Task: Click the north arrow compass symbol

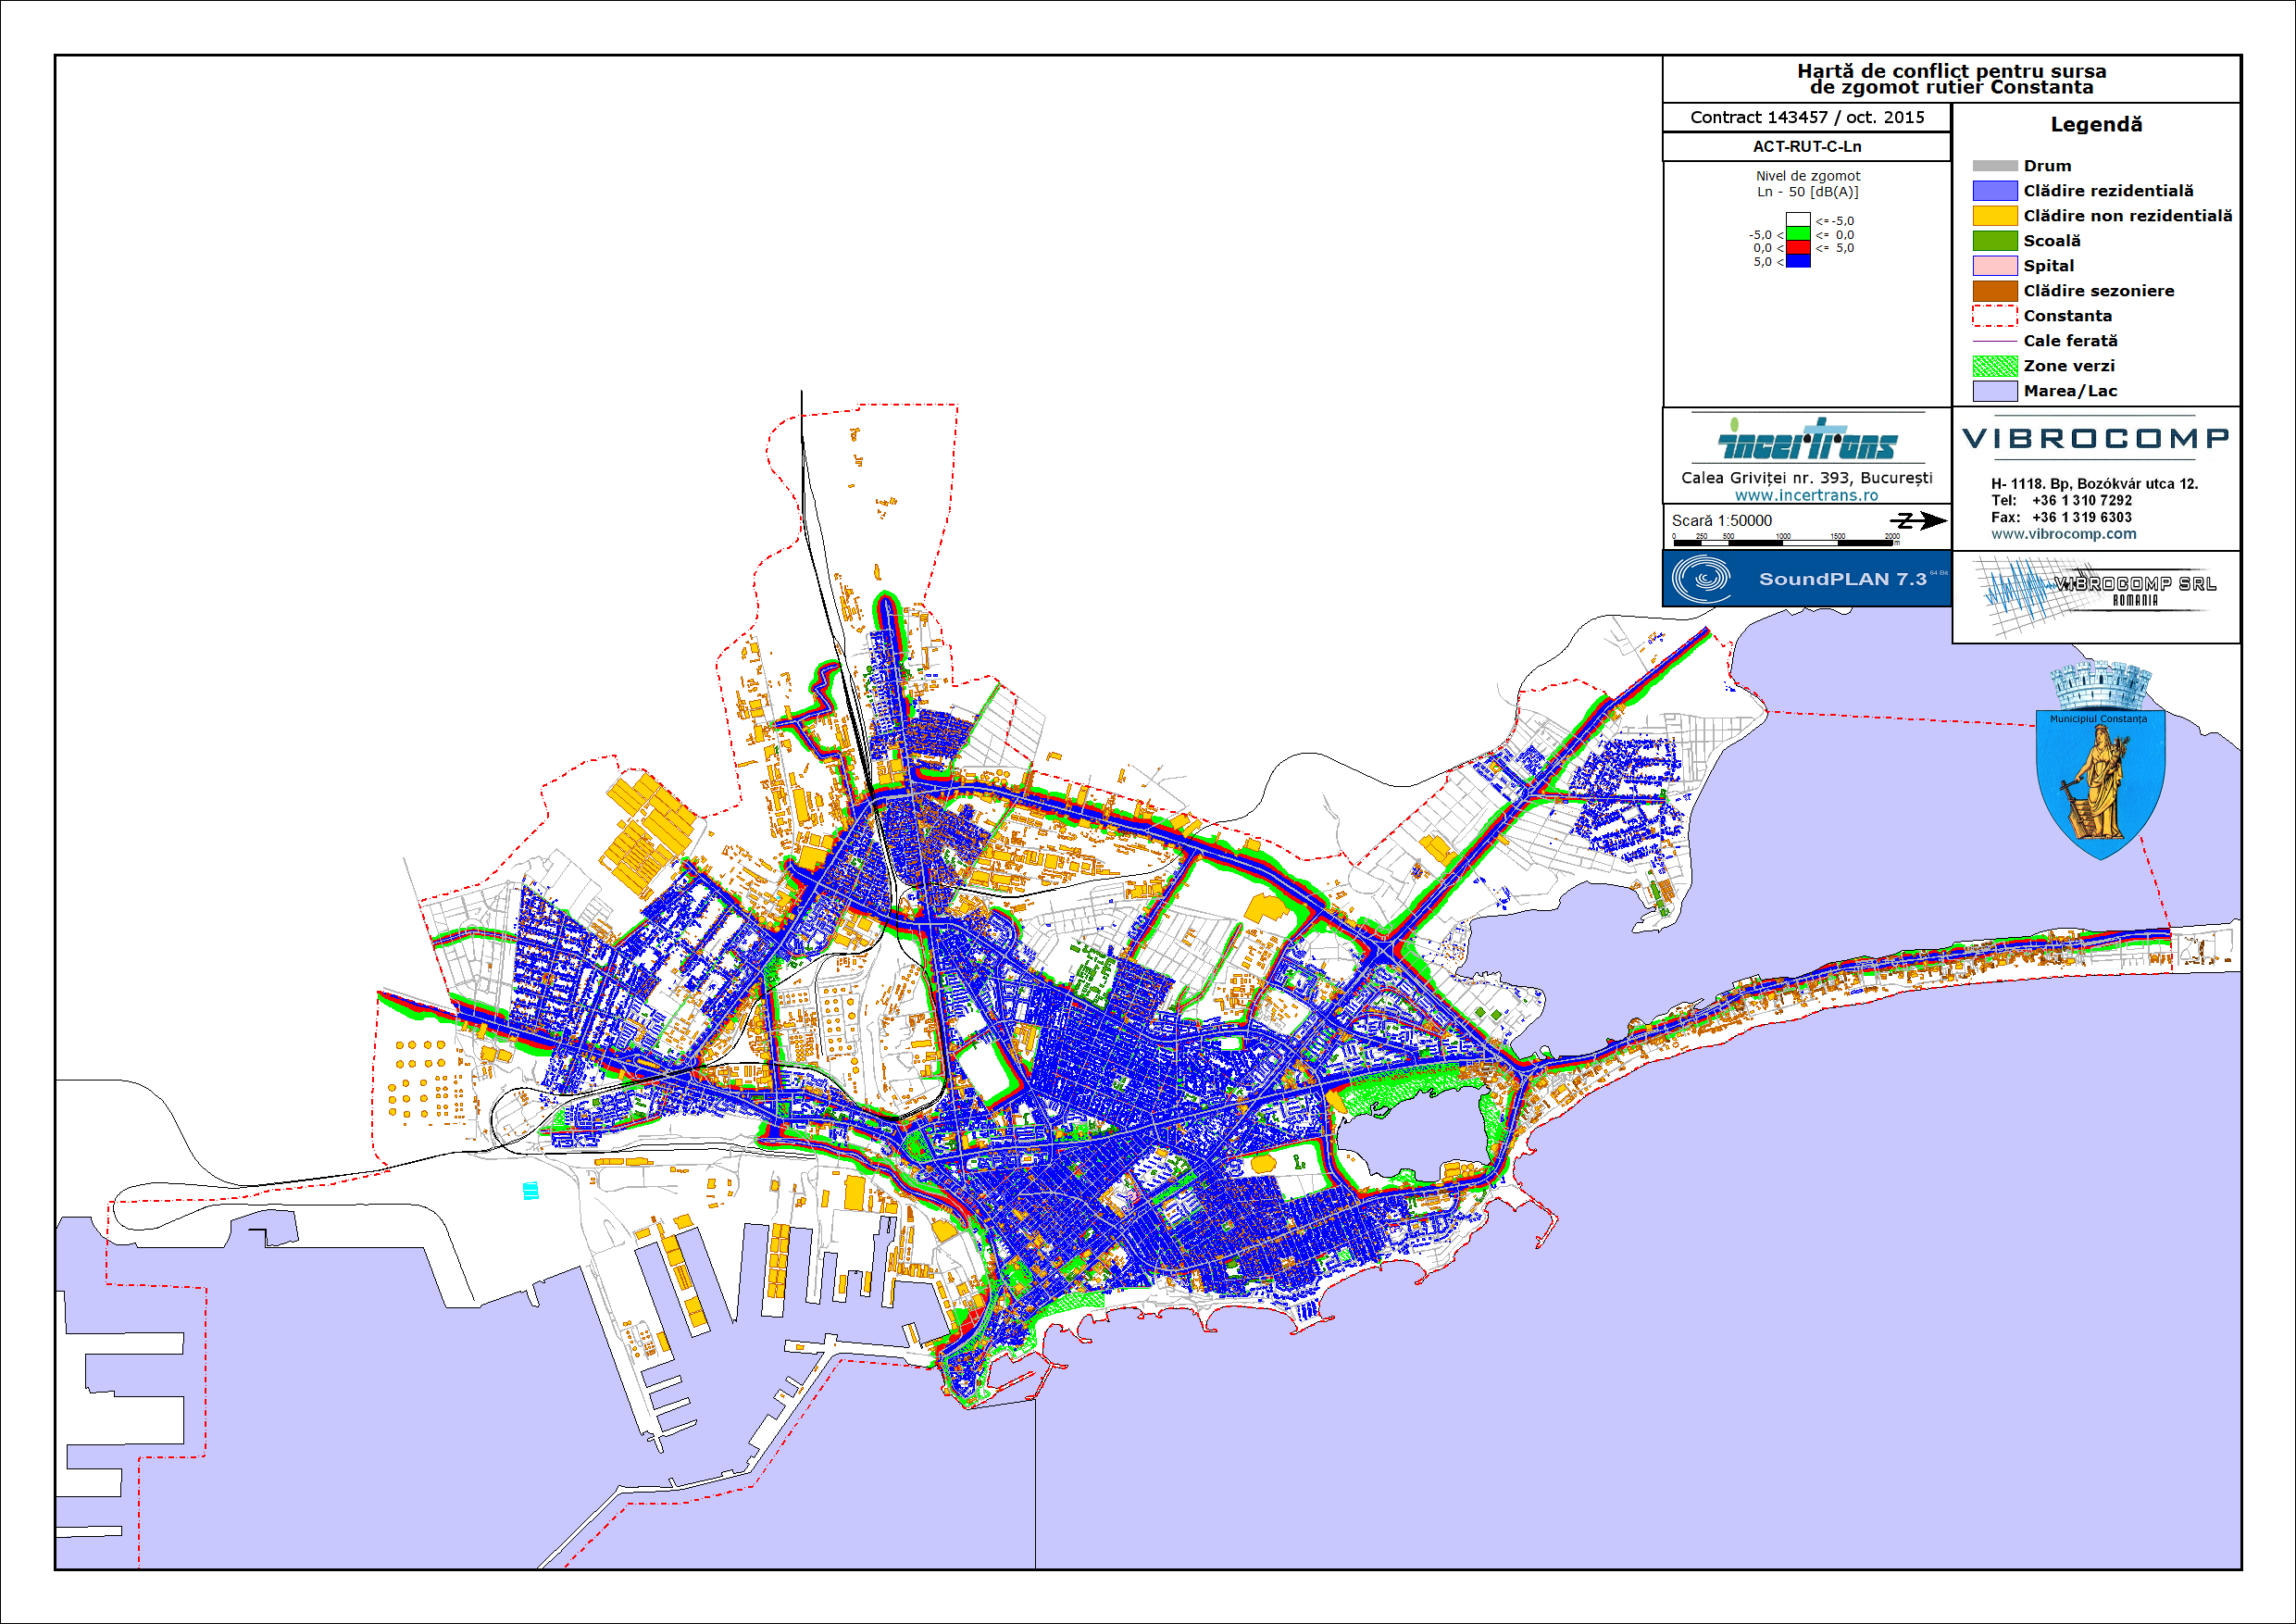Action: [x=1920, y=520]
